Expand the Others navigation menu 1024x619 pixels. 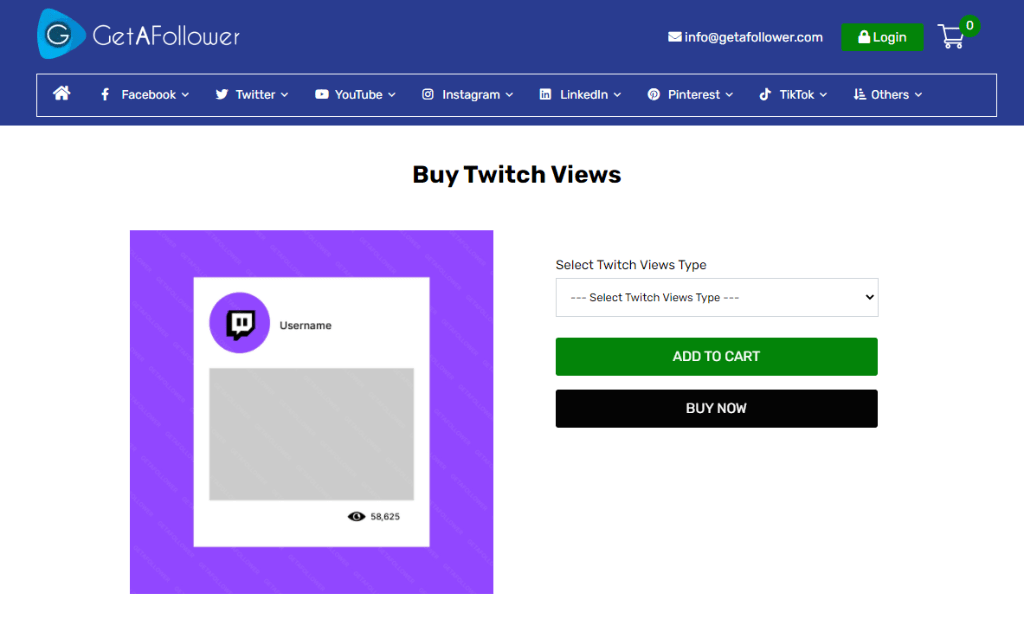click(887, 94)
